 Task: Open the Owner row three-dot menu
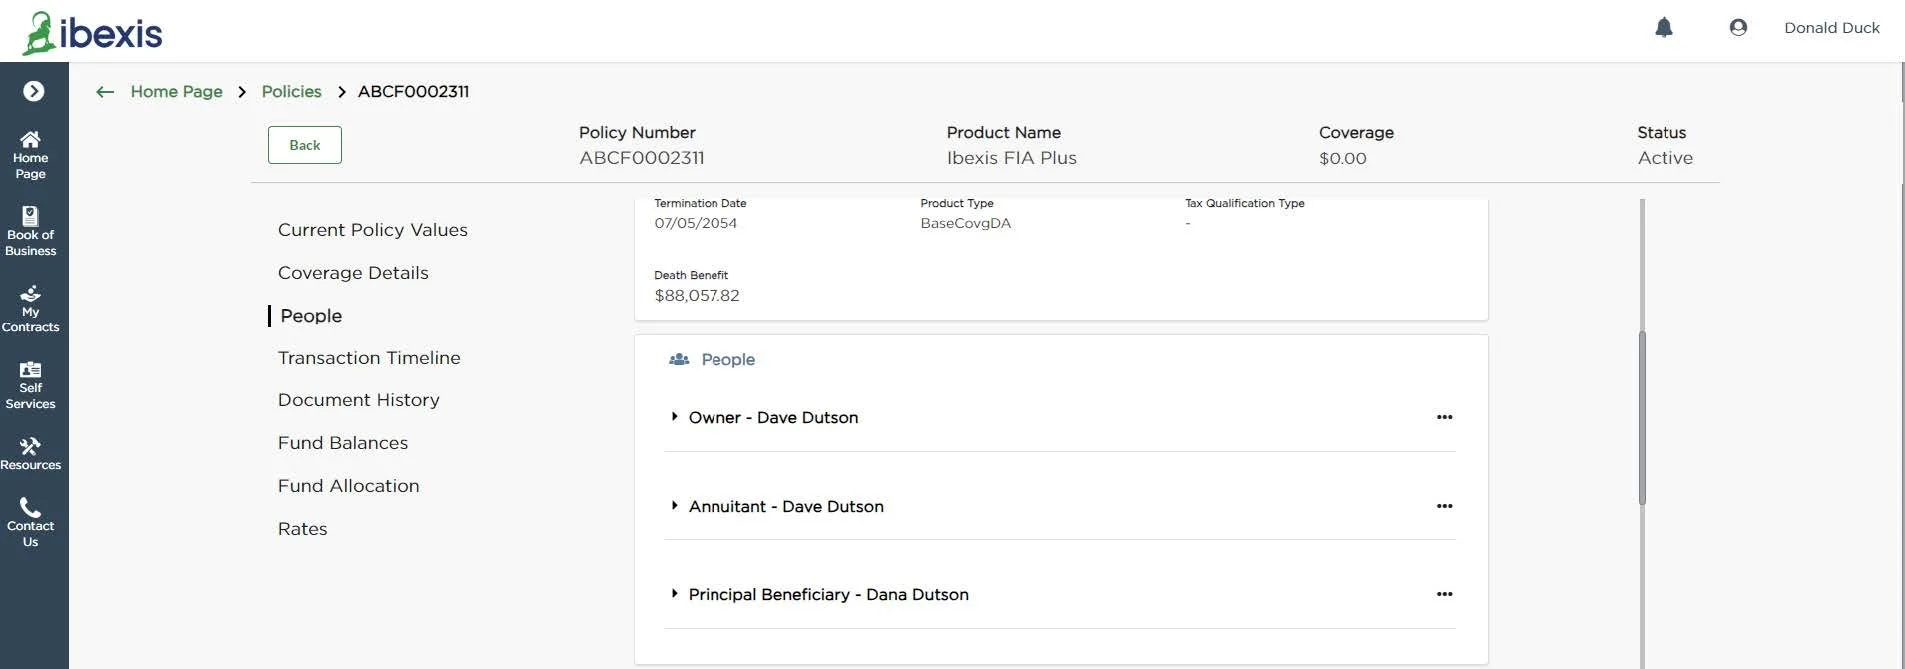(x=1444, y=417)
